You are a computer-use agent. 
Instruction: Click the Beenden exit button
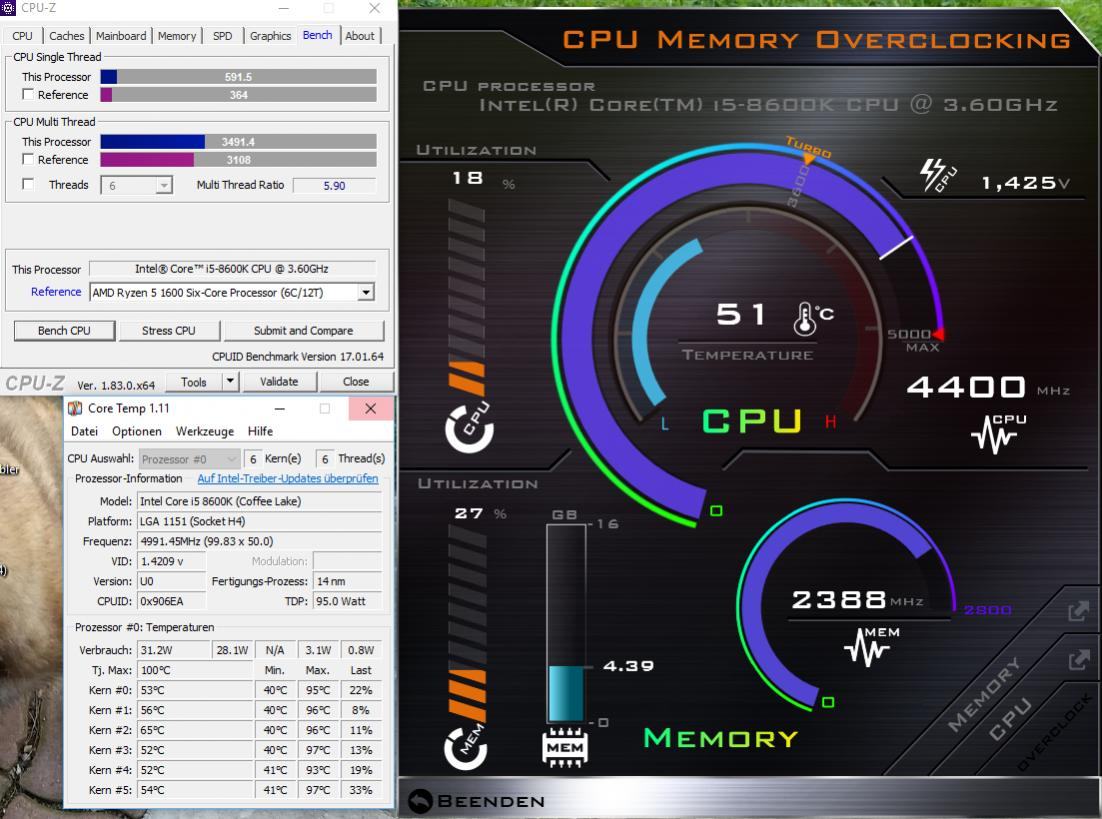[477, 801]
